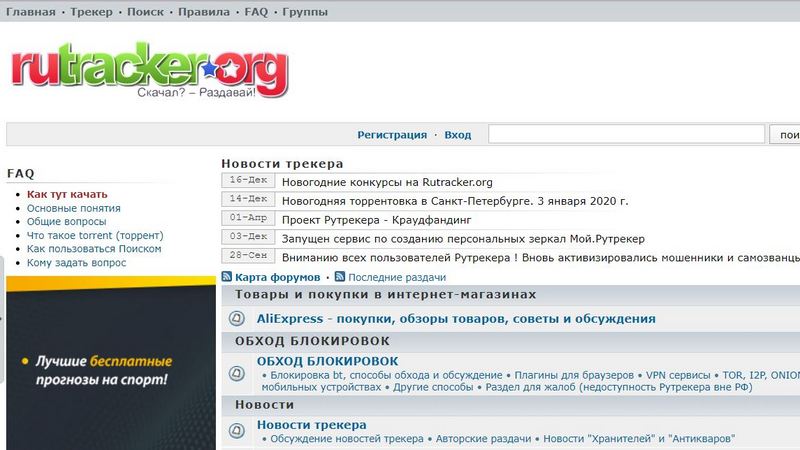The height and width of the screenshot is (450, 800).
Task: Open the Последние раздачи link
Action: [397, 278]
